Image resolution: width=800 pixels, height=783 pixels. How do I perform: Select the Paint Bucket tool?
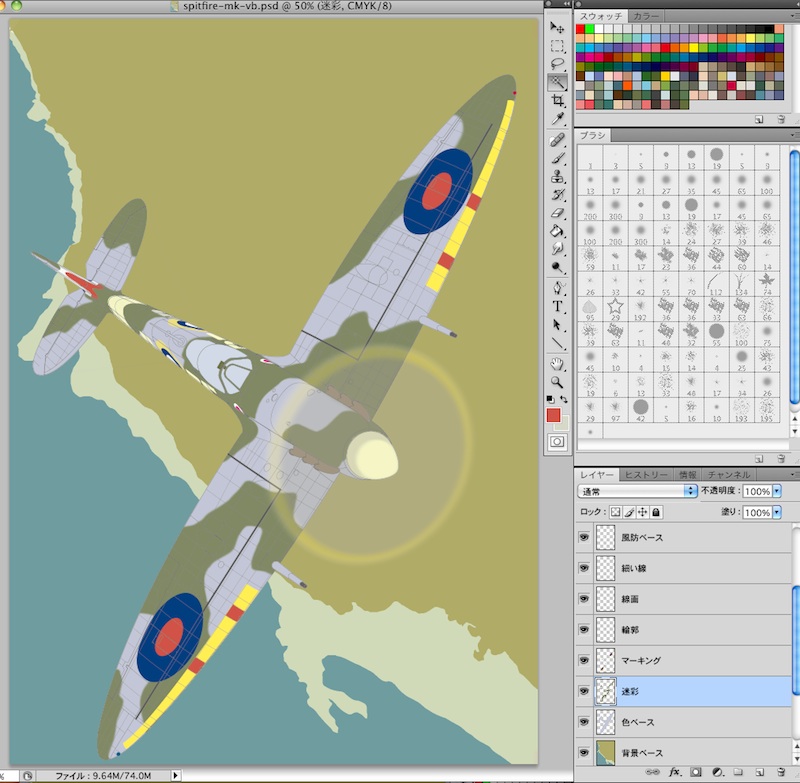[557, 231]
